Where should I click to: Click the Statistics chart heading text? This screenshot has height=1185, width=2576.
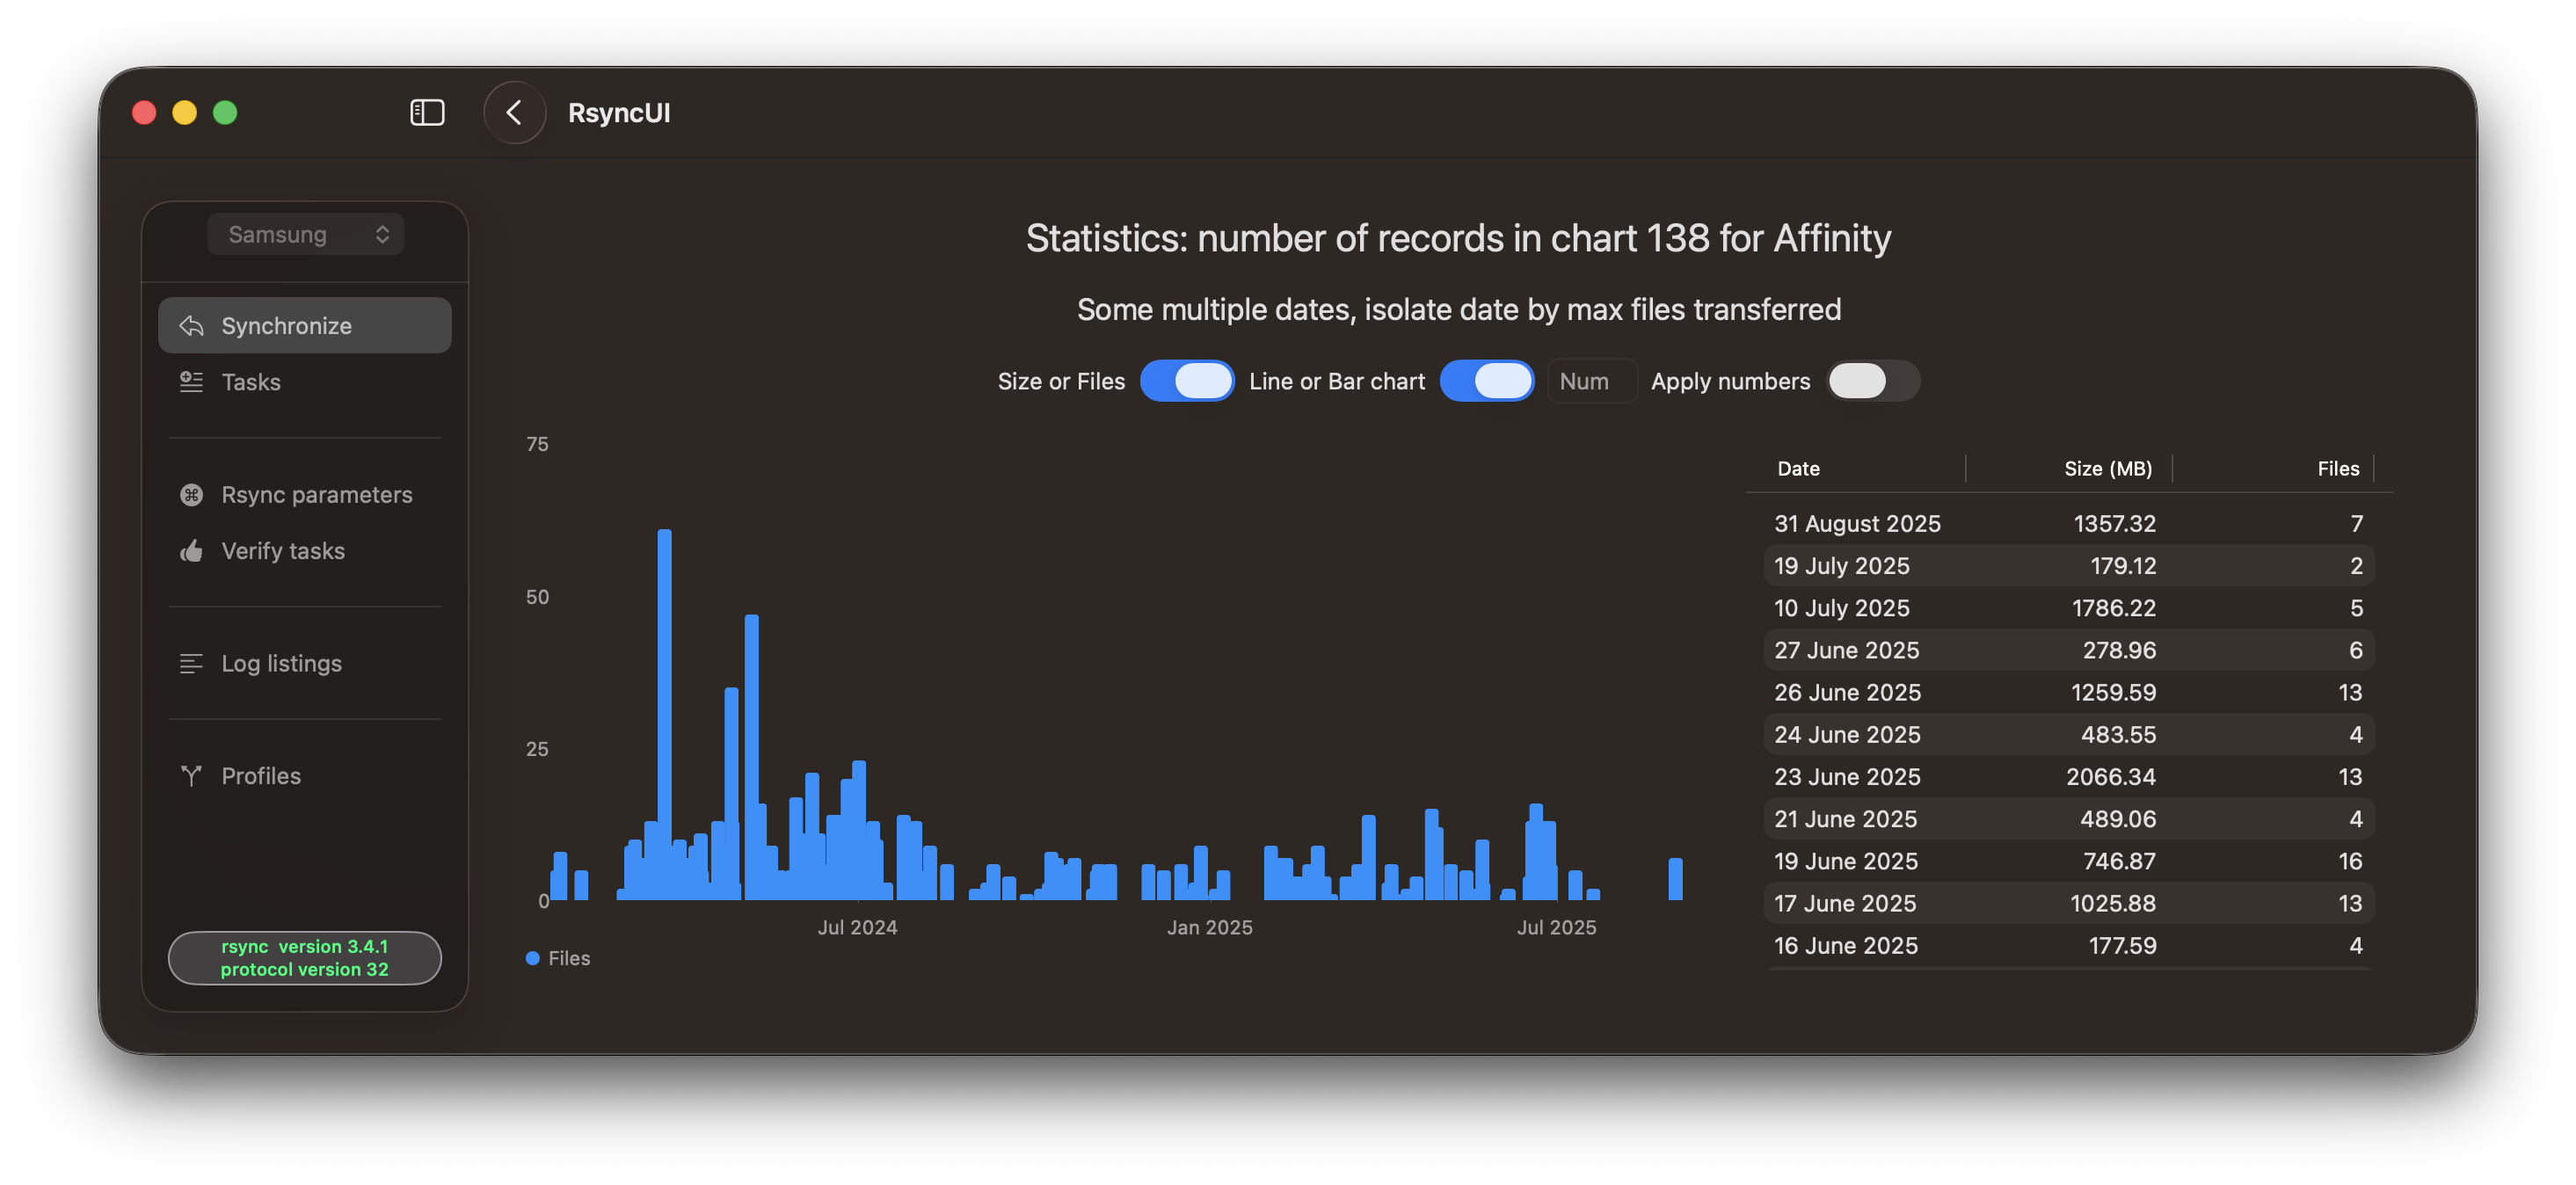1458,238
